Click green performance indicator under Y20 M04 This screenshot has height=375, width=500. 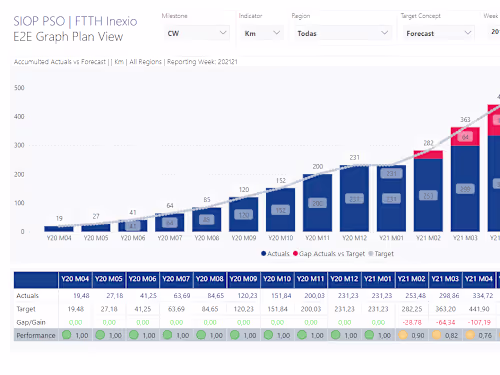[67, 335]
